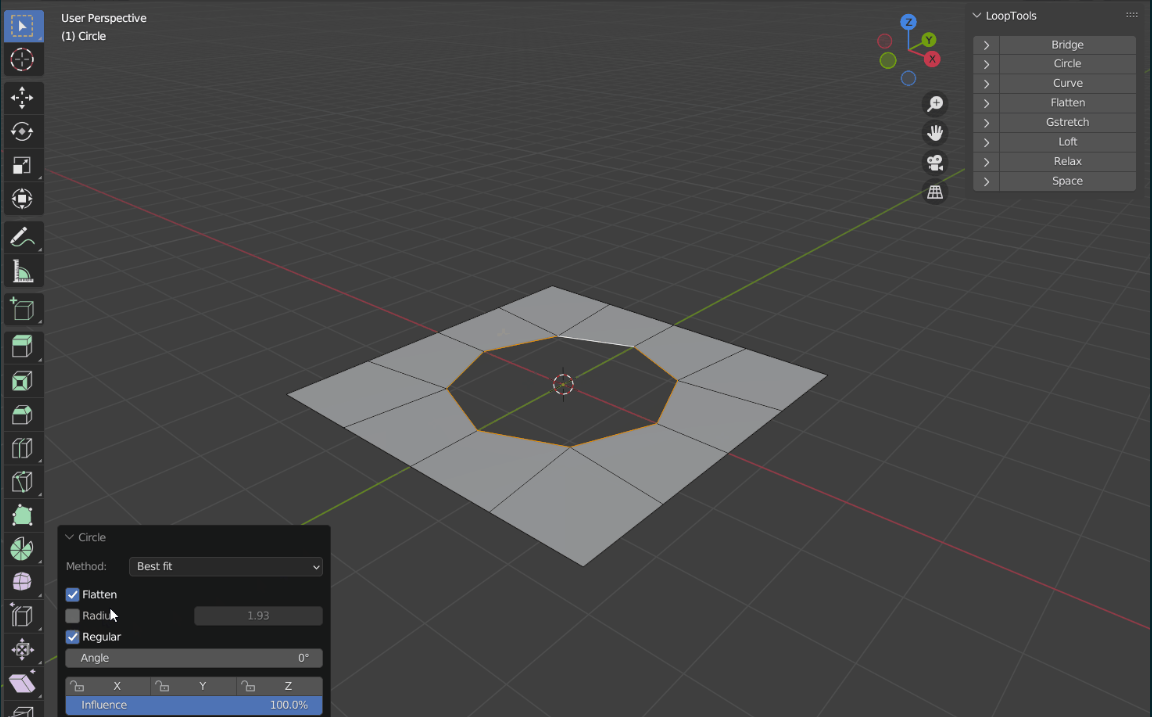1152x717 pixels.
Task: Click the Angle 0° slider
Action: [194, 658]
